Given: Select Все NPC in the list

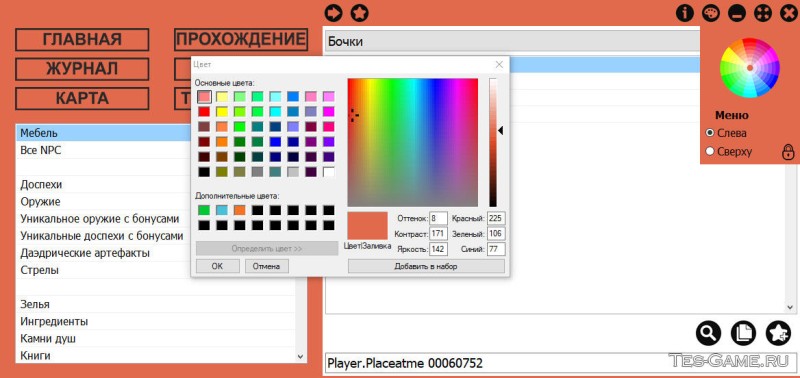Looking at the screenshot, I should (x=103, y=150).
